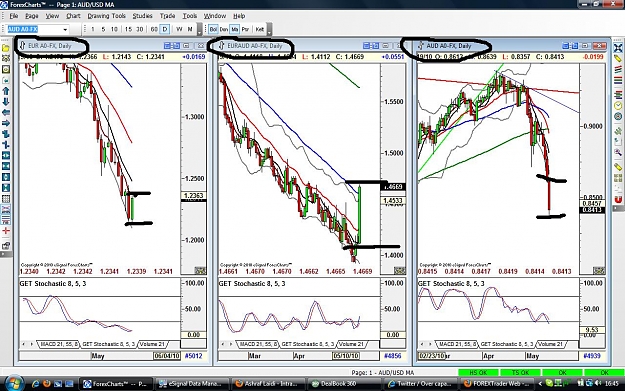The image size is (625, 391).
Task: Select the crossing arrows tool in right toolbar
Action: tap(618, 49)
